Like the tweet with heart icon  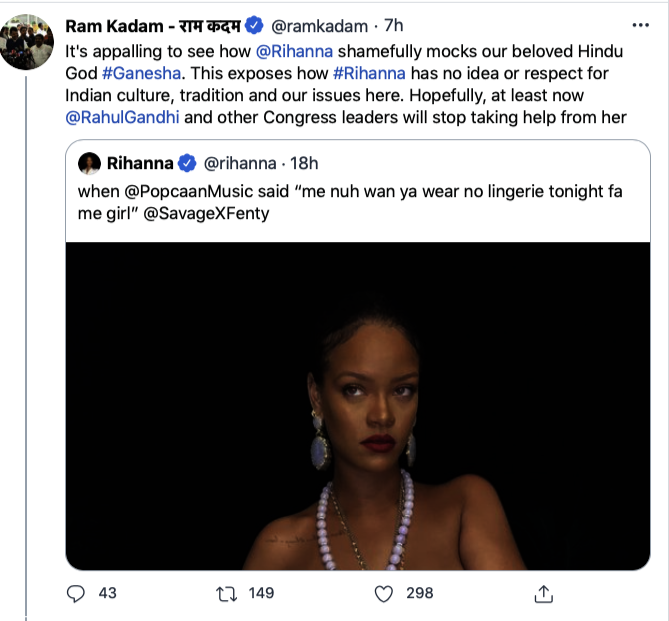pos(382,594)
